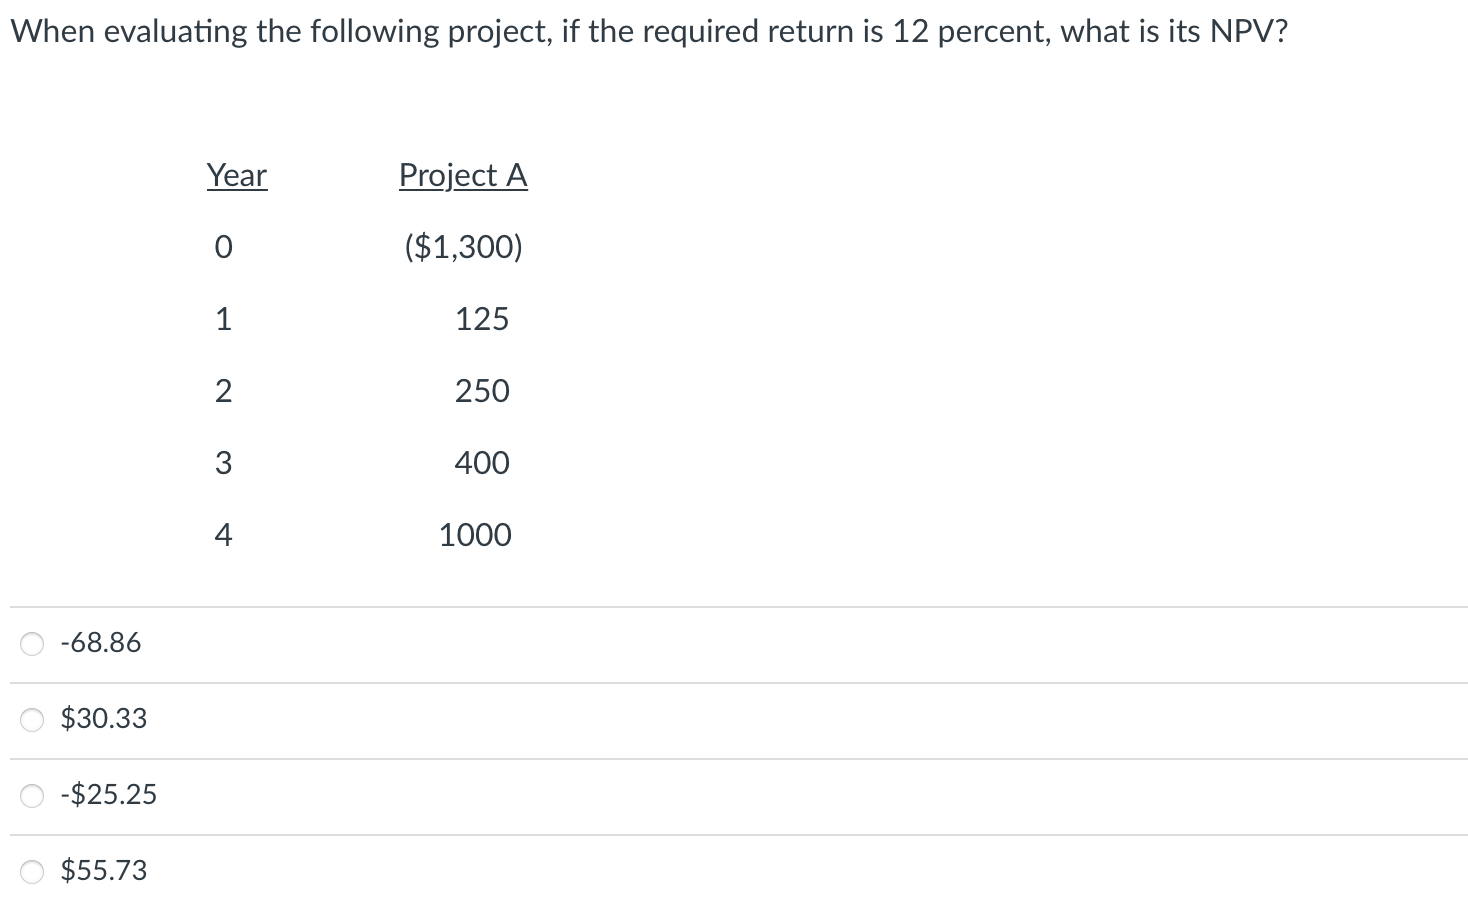Click the 400 cash flow value

(x=485, y=462)
